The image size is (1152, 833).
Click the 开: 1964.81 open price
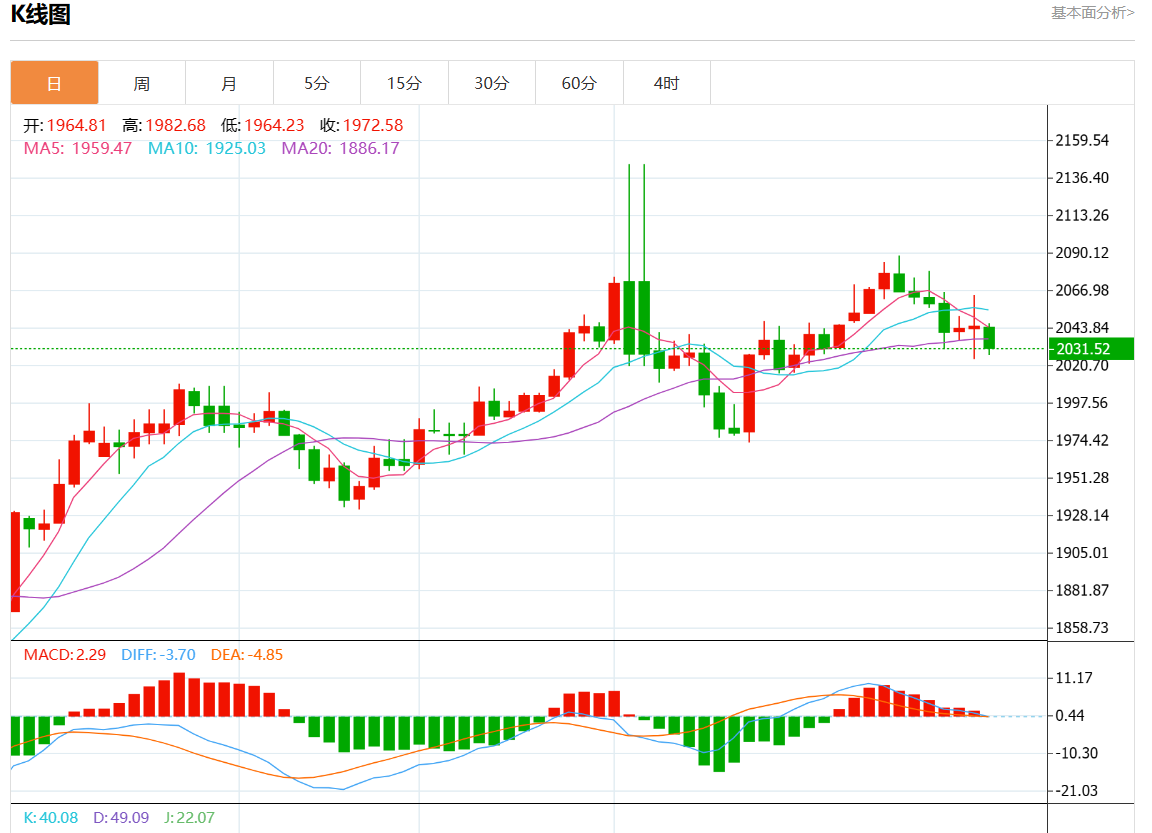coord(65,126)
